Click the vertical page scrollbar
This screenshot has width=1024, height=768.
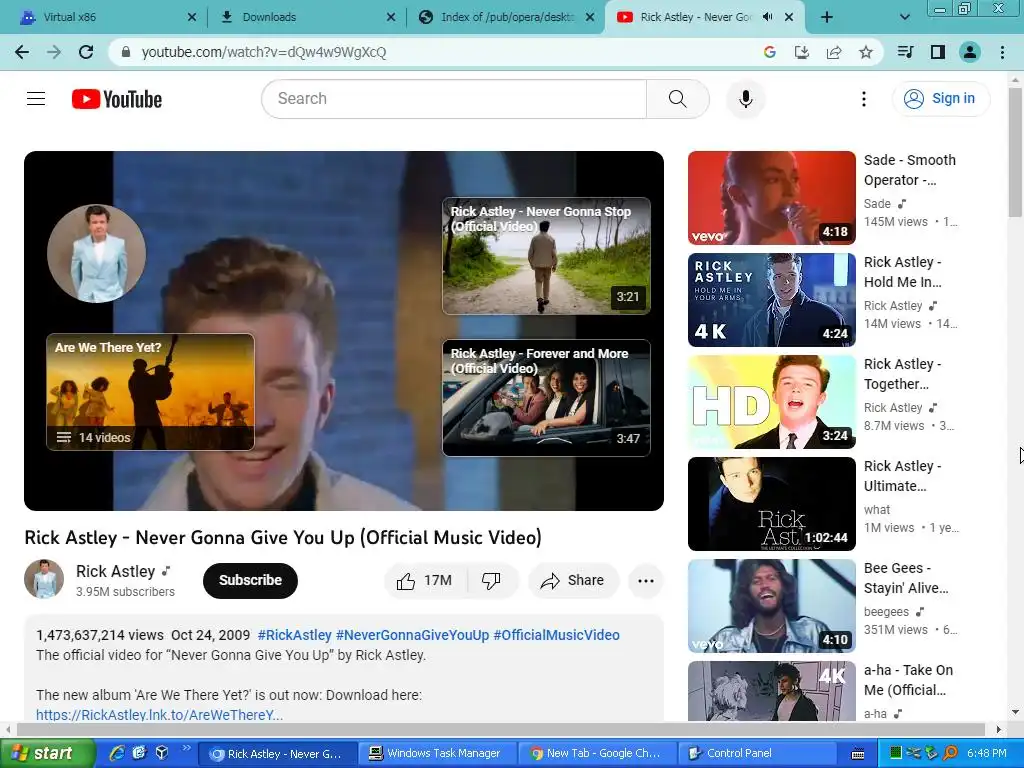(x=1015, y=152)
